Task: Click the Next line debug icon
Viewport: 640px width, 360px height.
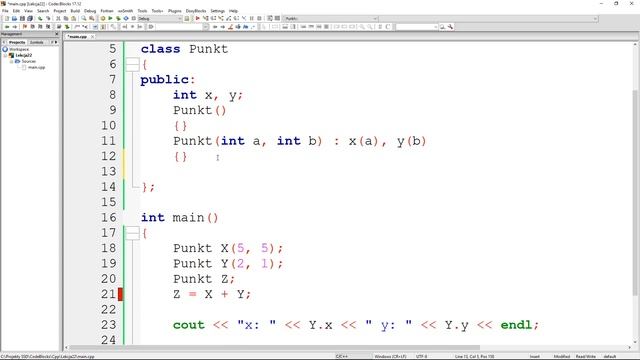Action: pyautogui.click(x=213, y=18)
